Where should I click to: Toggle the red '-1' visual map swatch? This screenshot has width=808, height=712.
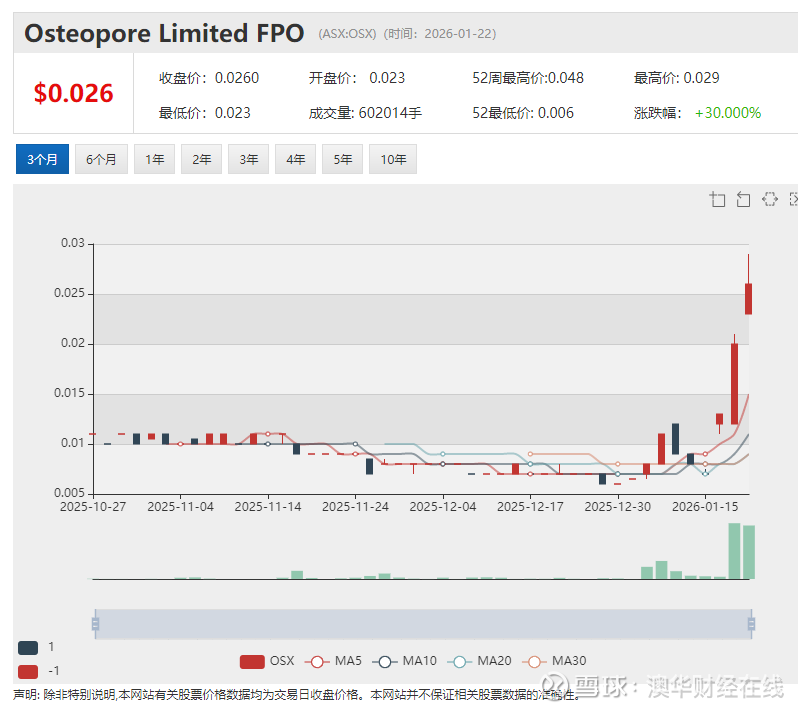point(28,671)
